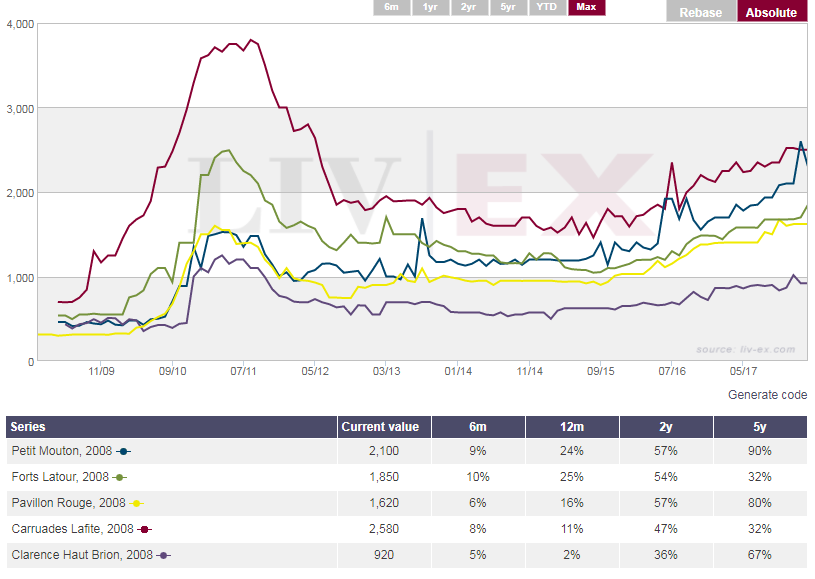
Task: Click Clarence Haut Brion 5y value 67%
Action: click(760, 555)
